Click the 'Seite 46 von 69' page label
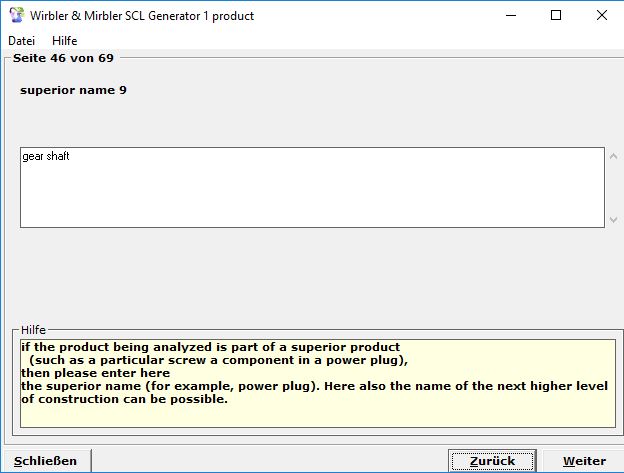The height and width of the screenshot is (473, 624). click(63, 58)
